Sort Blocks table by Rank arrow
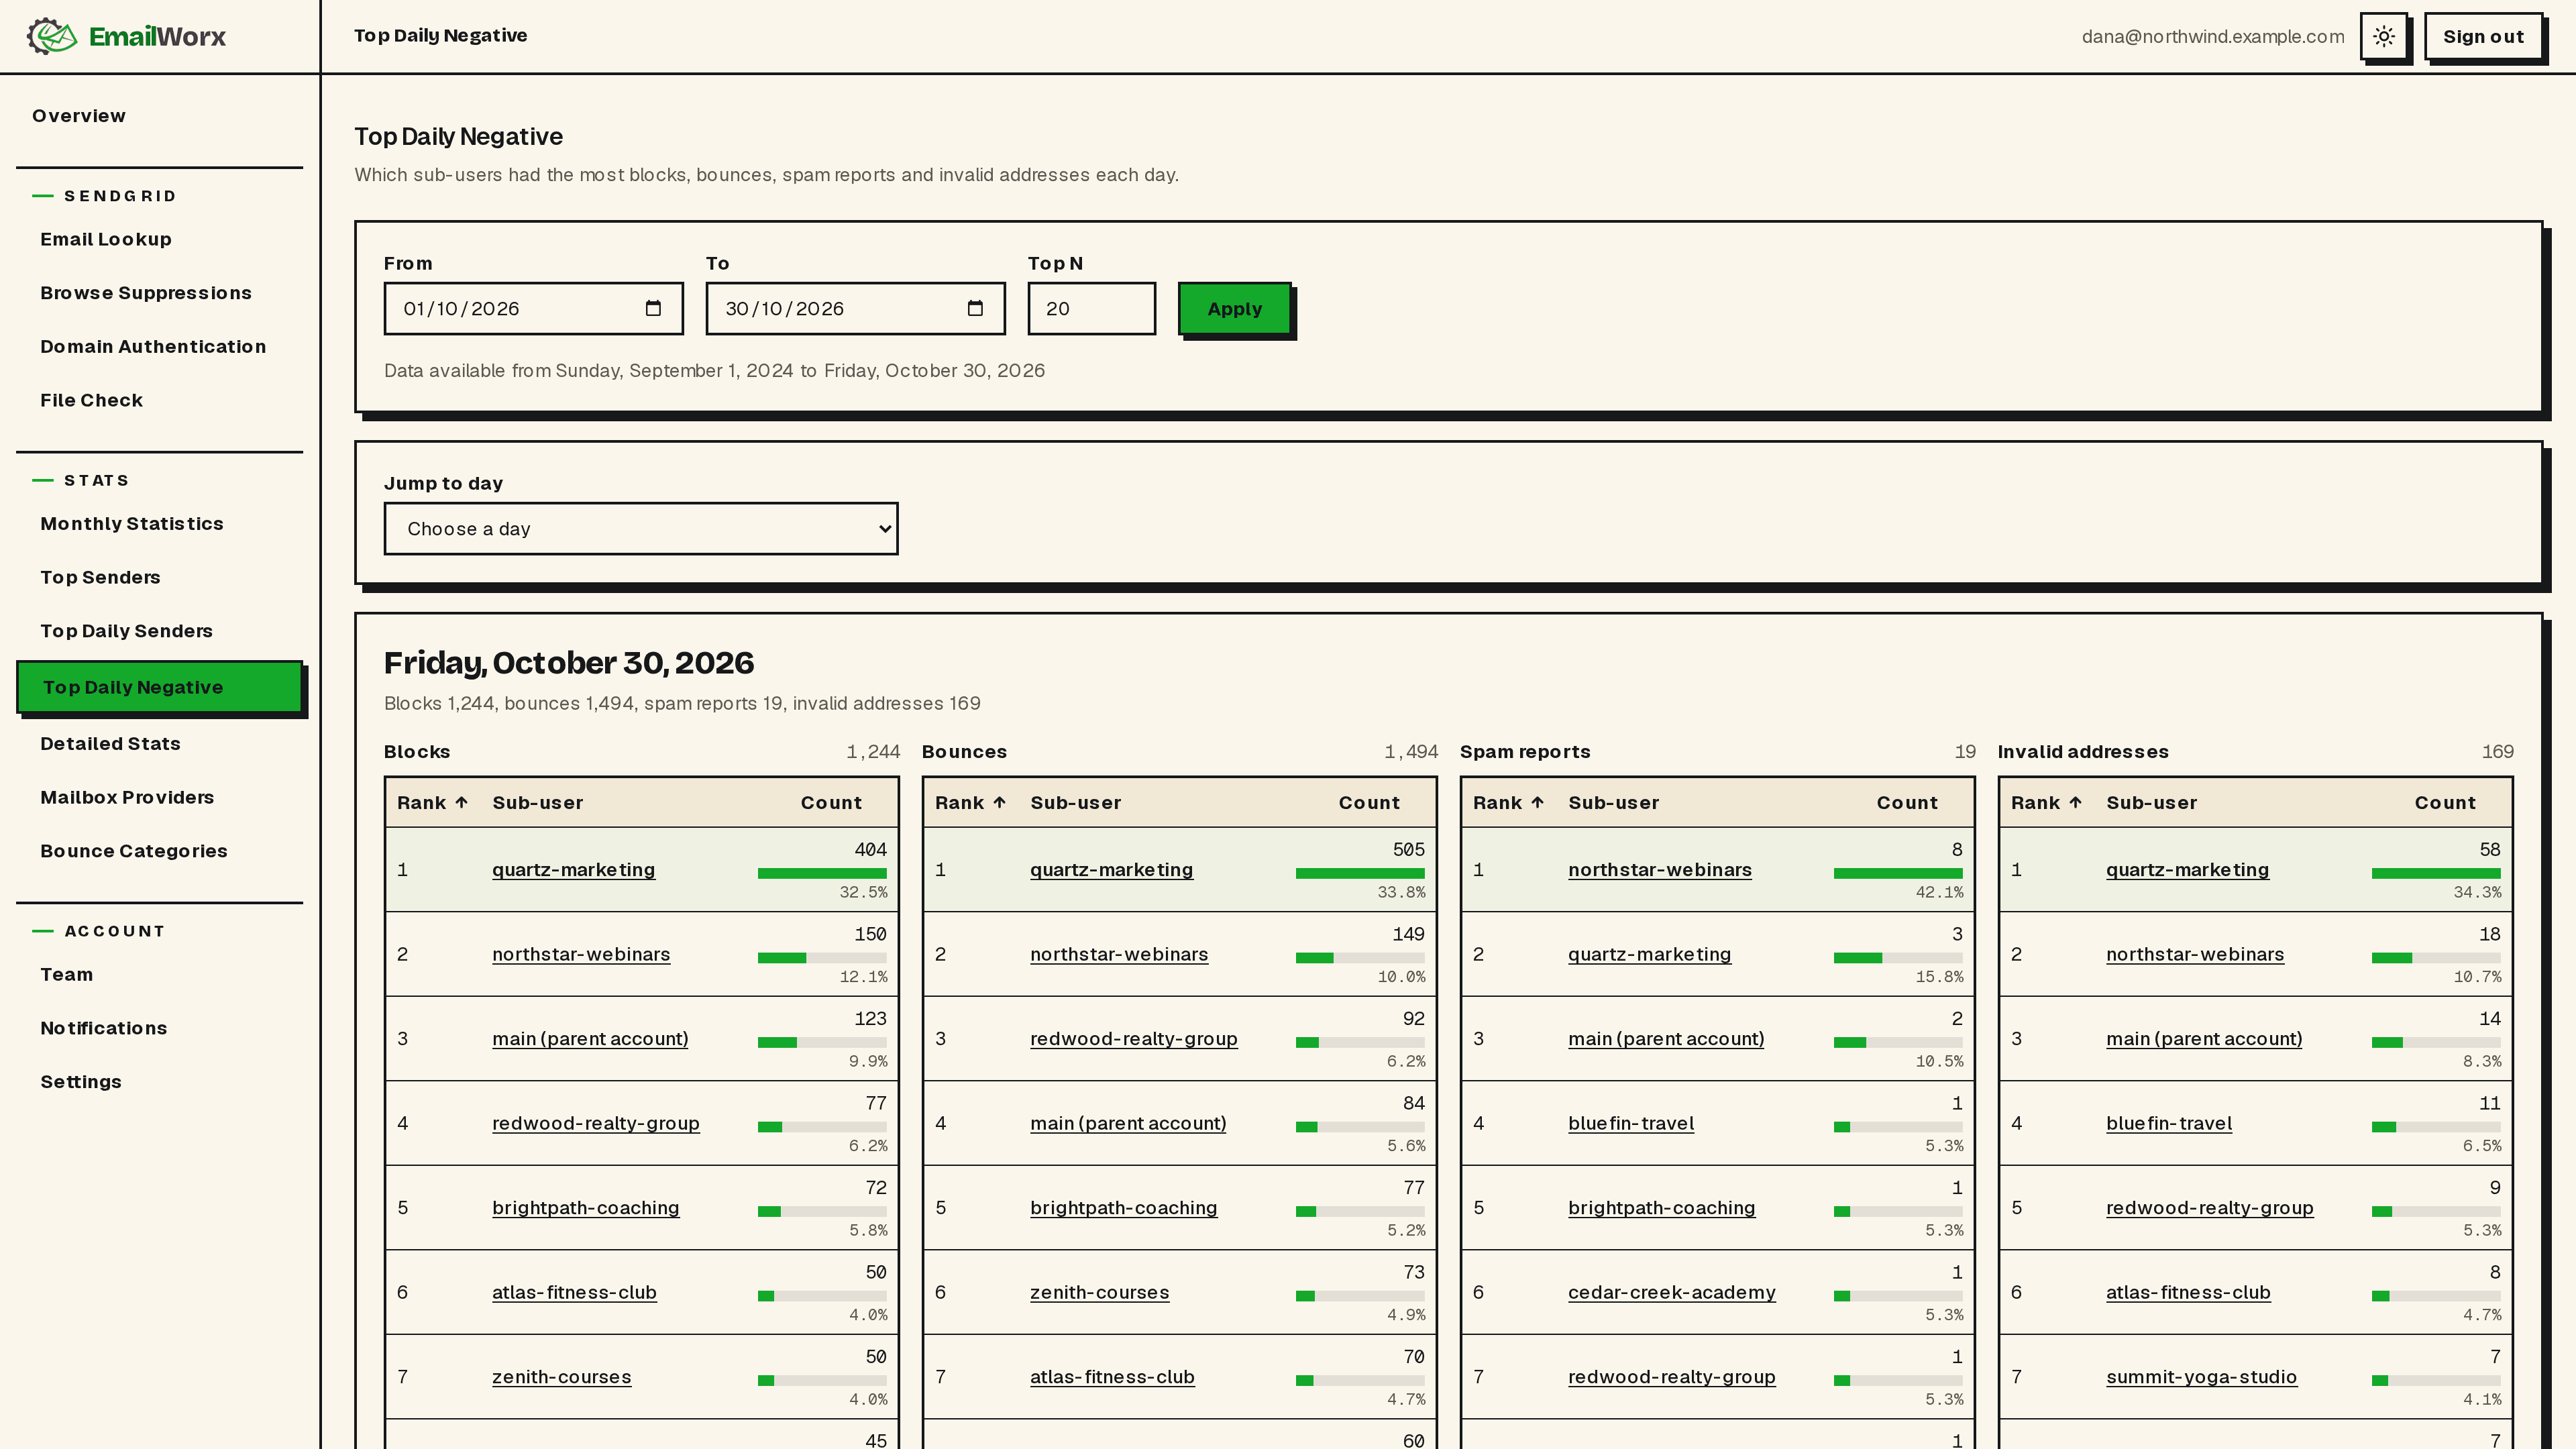Screen dimensions: 2576x1449 point(461,802)
